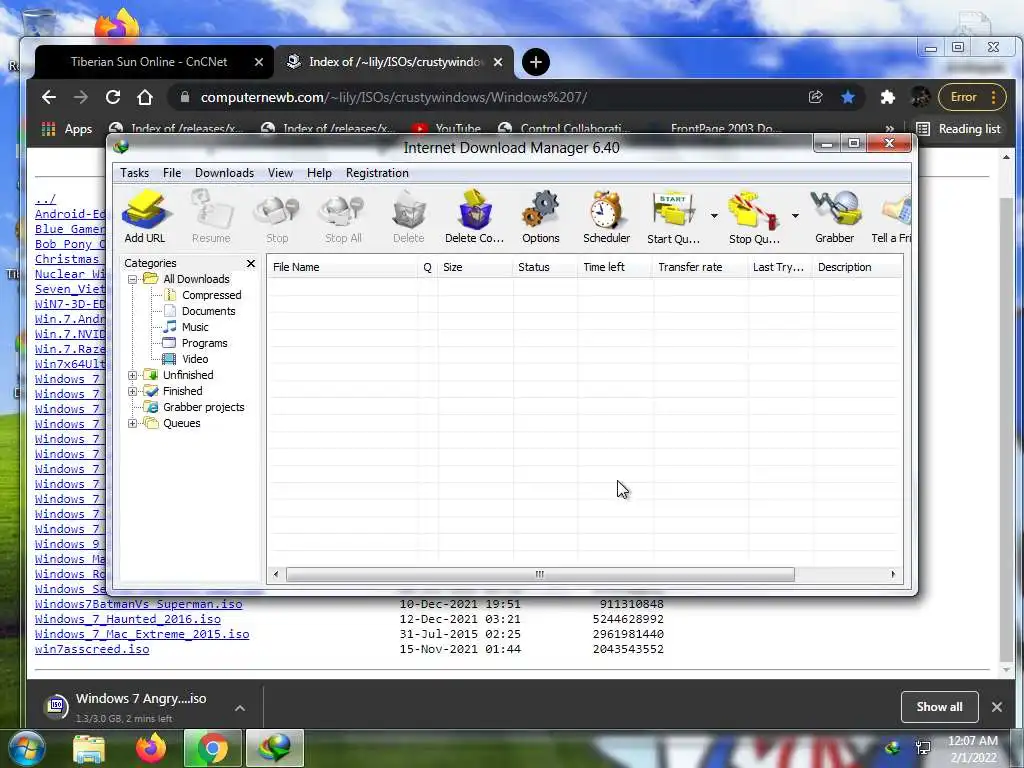The width and height of the screenshot is (1024, 768).
Task: Click the Stop Queue icon
Action: tap(754, 217)
